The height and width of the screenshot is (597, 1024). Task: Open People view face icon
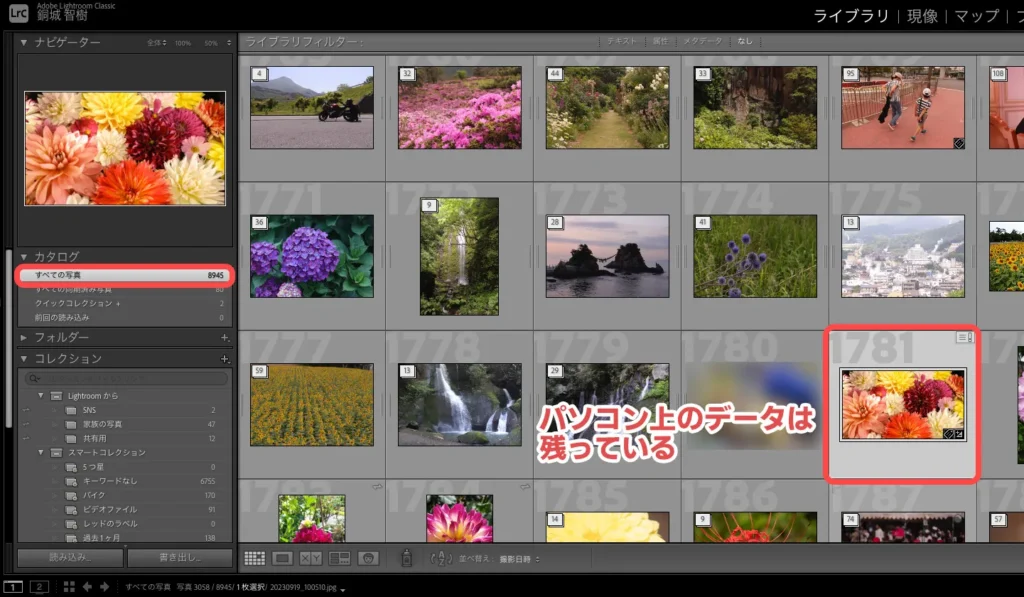pos(368,558)
